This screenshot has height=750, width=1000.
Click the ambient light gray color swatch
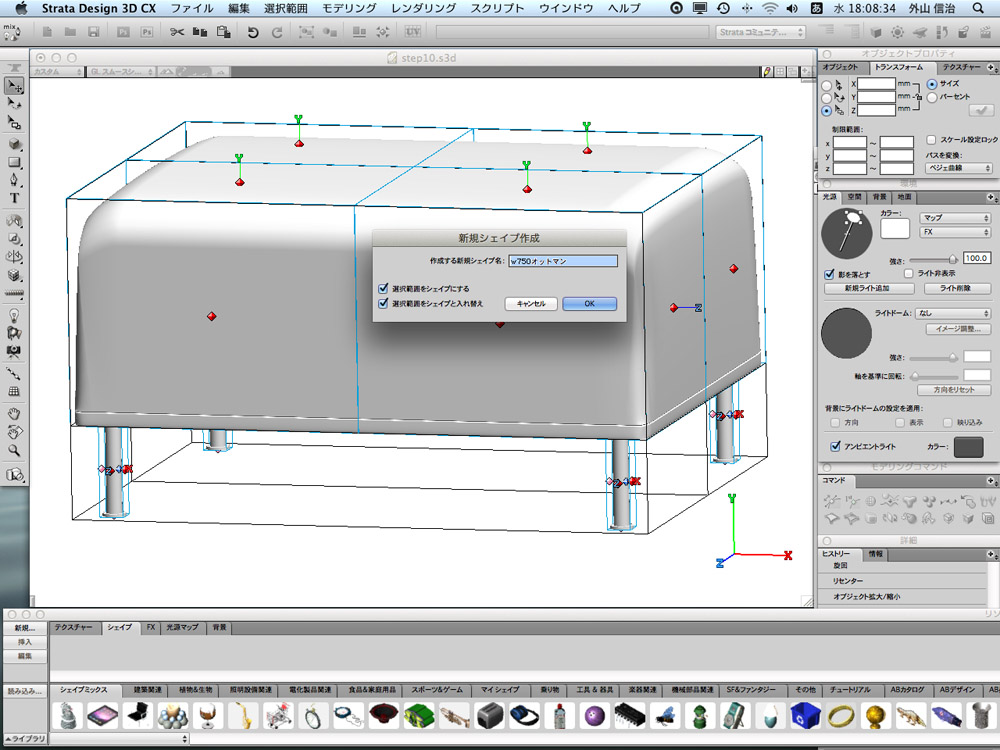(969, 447)
